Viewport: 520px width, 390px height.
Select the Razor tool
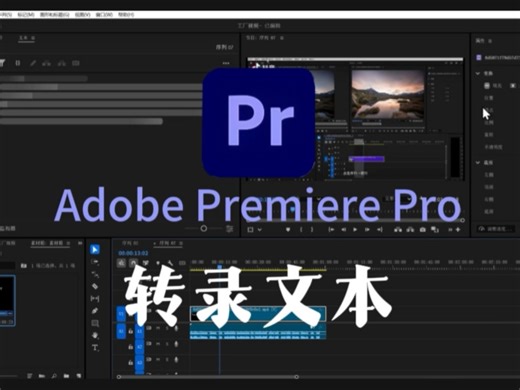pyautogui.click(x=95, y=286)
